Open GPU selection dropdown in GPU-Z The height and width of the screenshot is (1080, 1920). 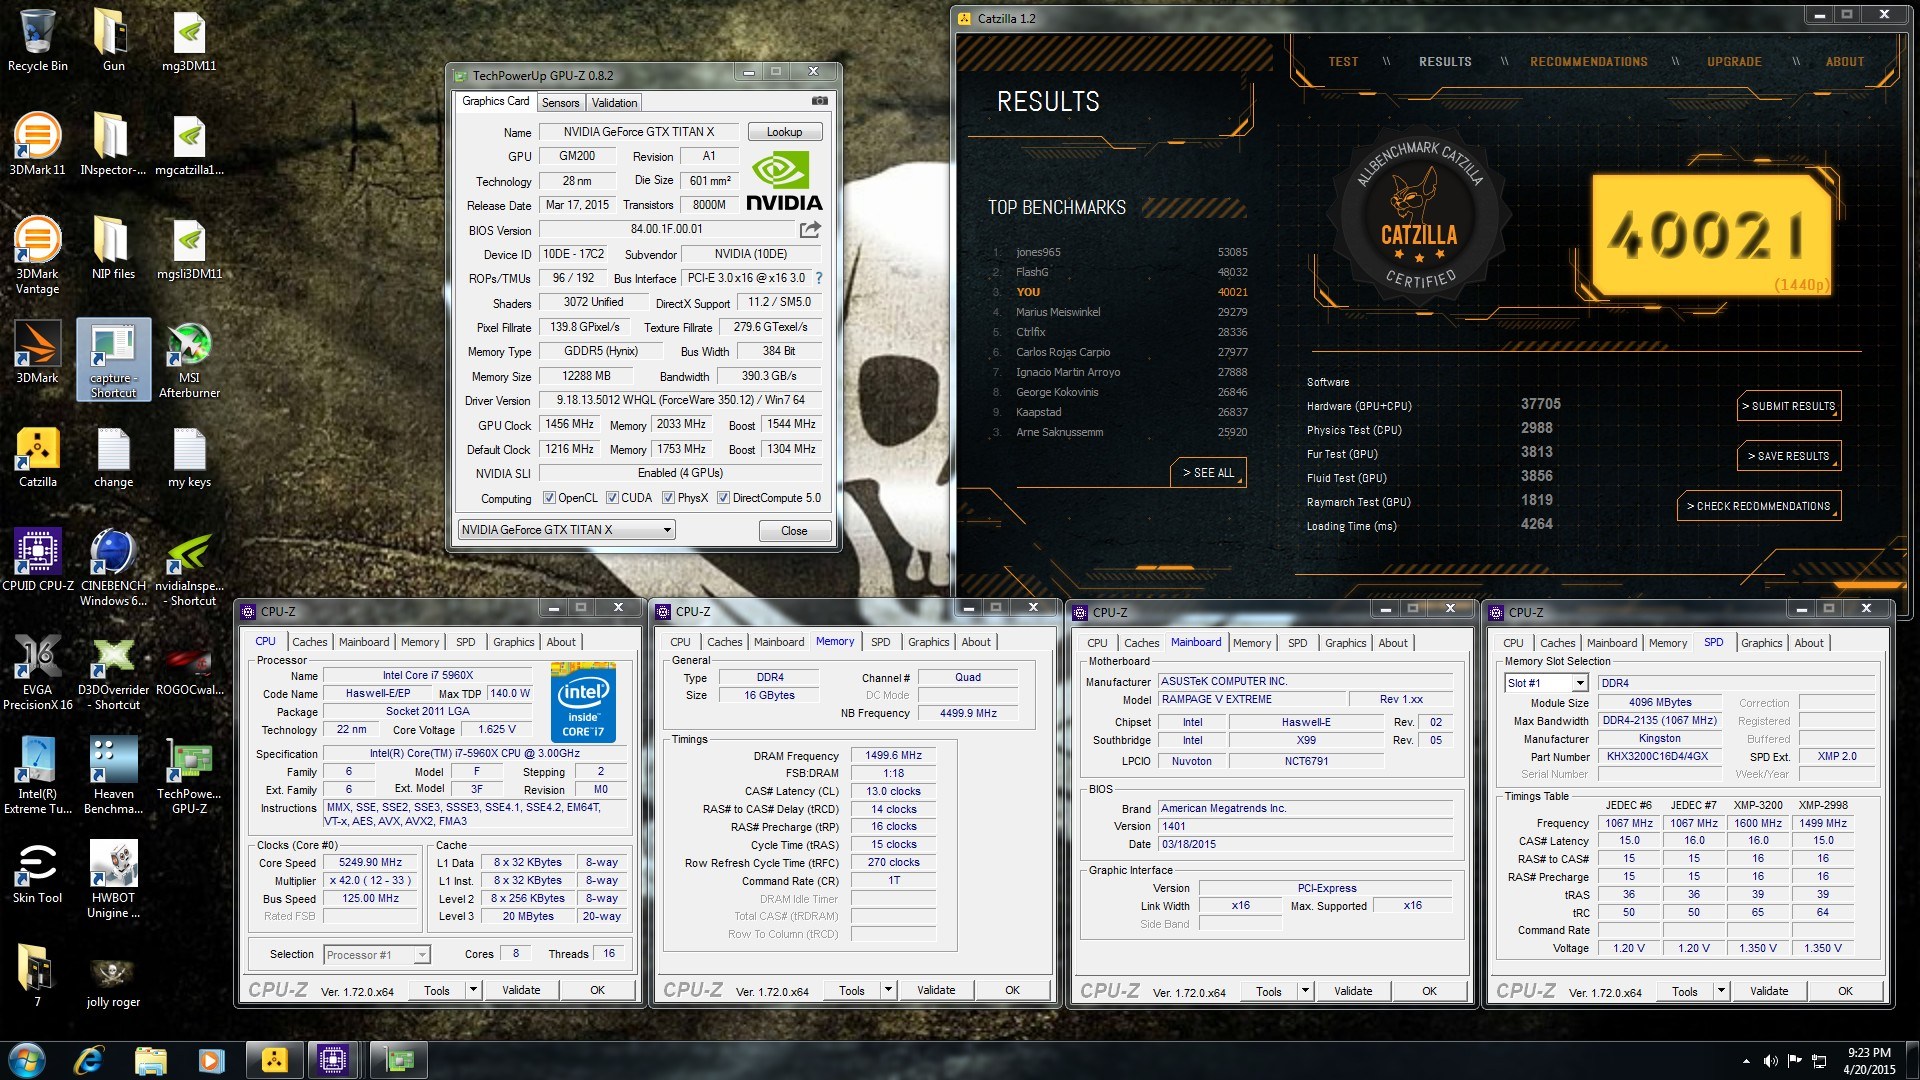pos(567,530)
